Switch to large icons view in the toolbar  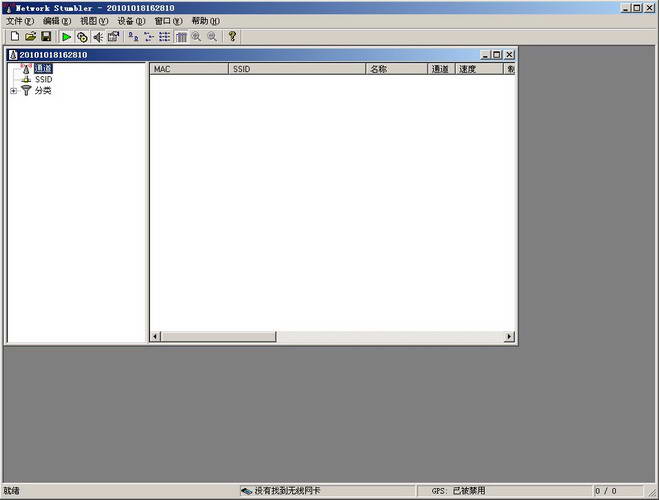tap(133, 37)
